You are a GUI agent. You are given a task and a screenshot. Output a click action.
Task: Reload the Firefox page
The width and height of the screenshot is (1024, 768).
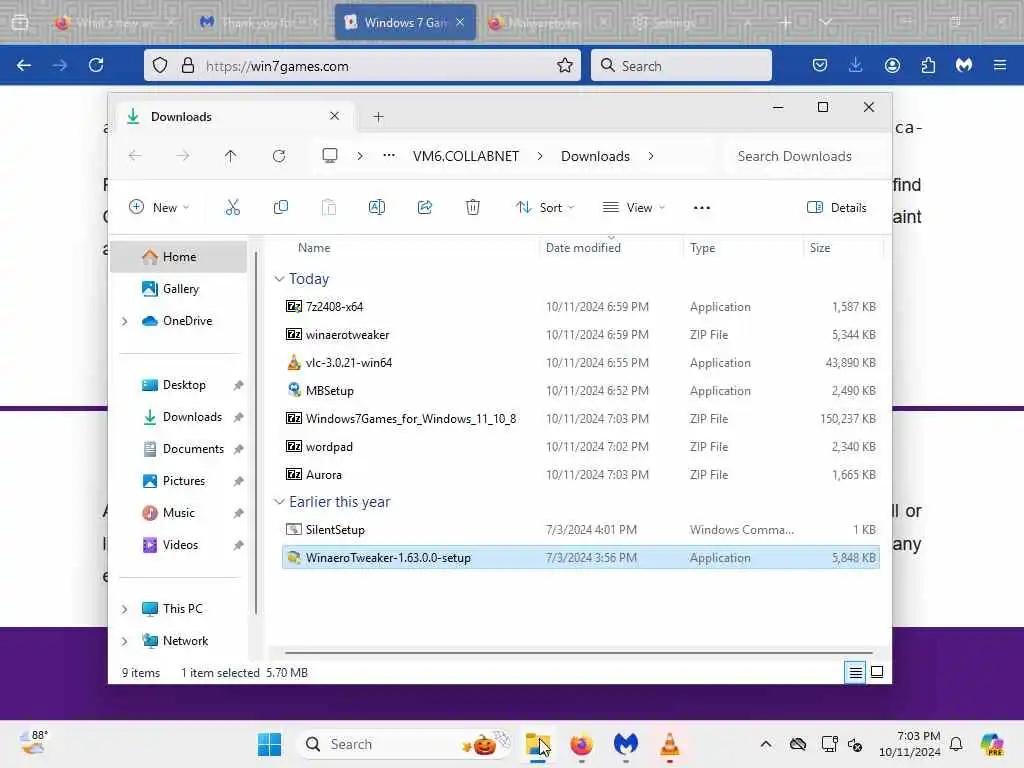coord(96,65)
